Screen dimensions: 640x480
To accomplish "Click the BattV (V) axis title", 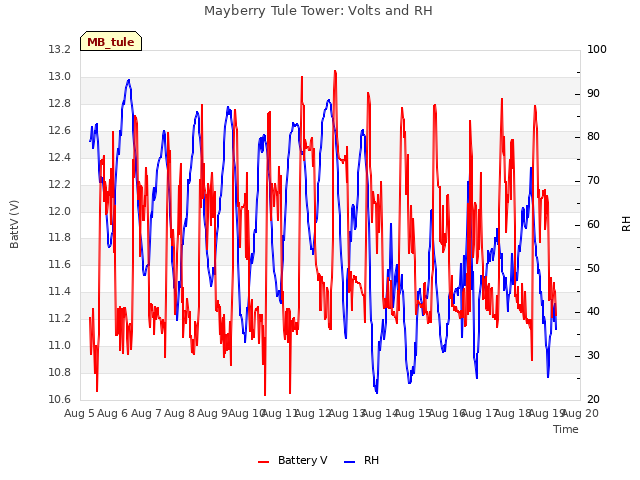I will click(x=14, y=224).
